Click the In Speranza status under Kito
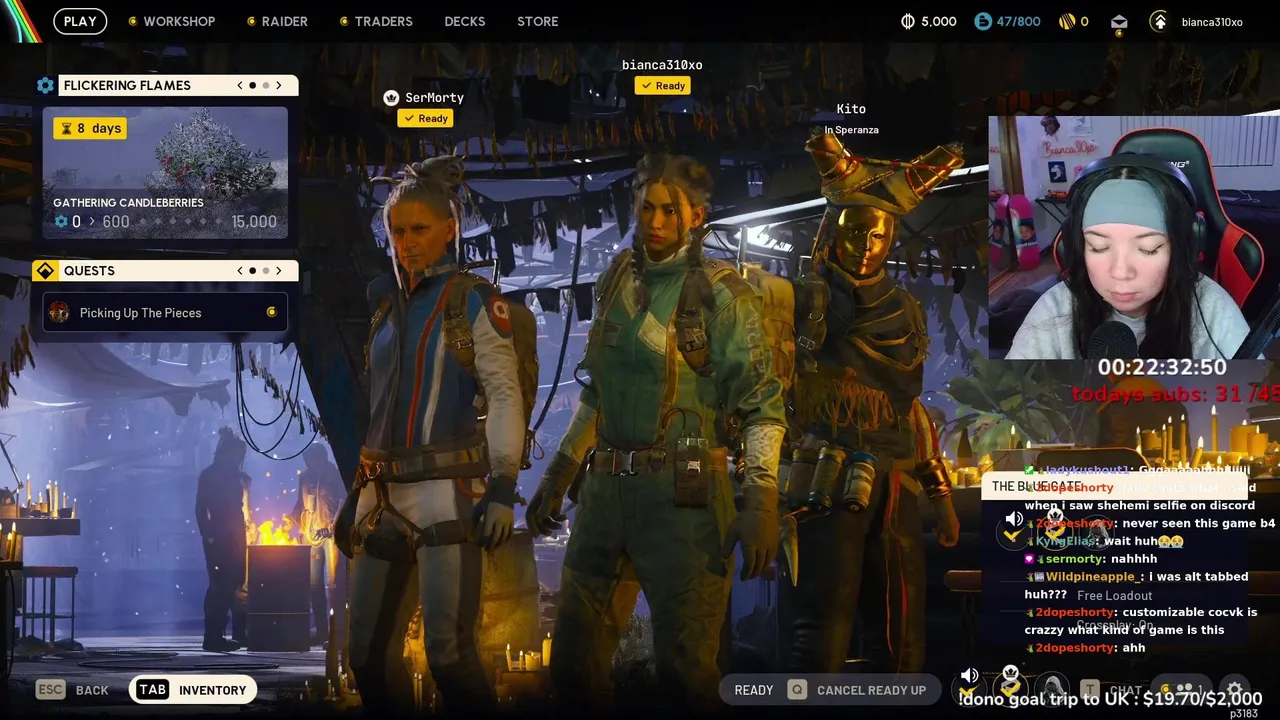Image resolution: width=1280 pixels, height=720 pixels. pos(851,130)
